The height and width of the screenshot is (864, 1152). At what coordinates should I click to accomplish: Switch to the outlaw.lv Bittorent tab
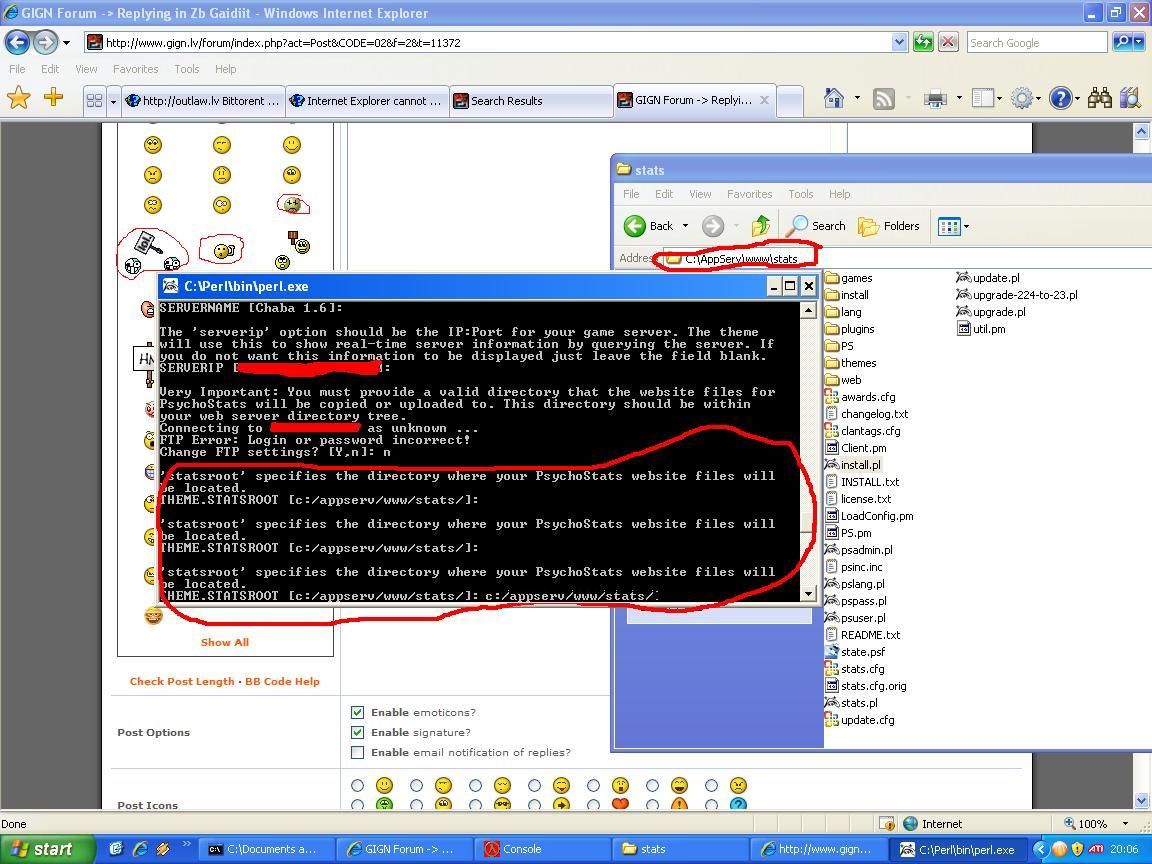pyautogui.click(x=202, y=101)
